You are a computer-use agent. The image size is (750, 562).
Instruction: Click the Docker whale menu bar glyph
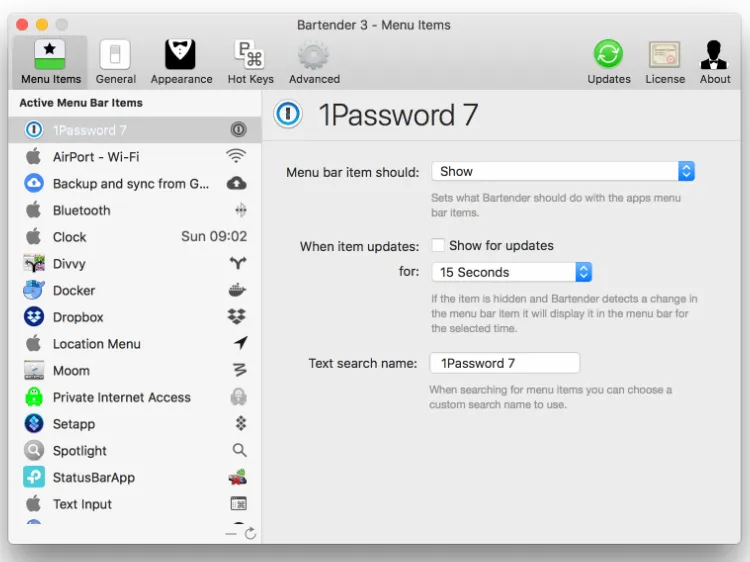(238, 290)
